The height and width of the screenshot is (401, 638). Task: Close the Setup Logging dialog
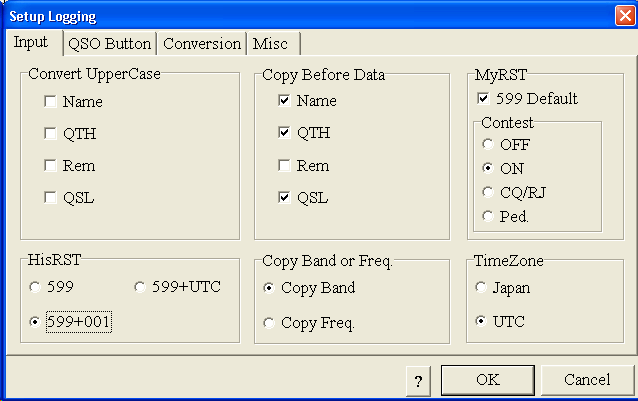624,16
